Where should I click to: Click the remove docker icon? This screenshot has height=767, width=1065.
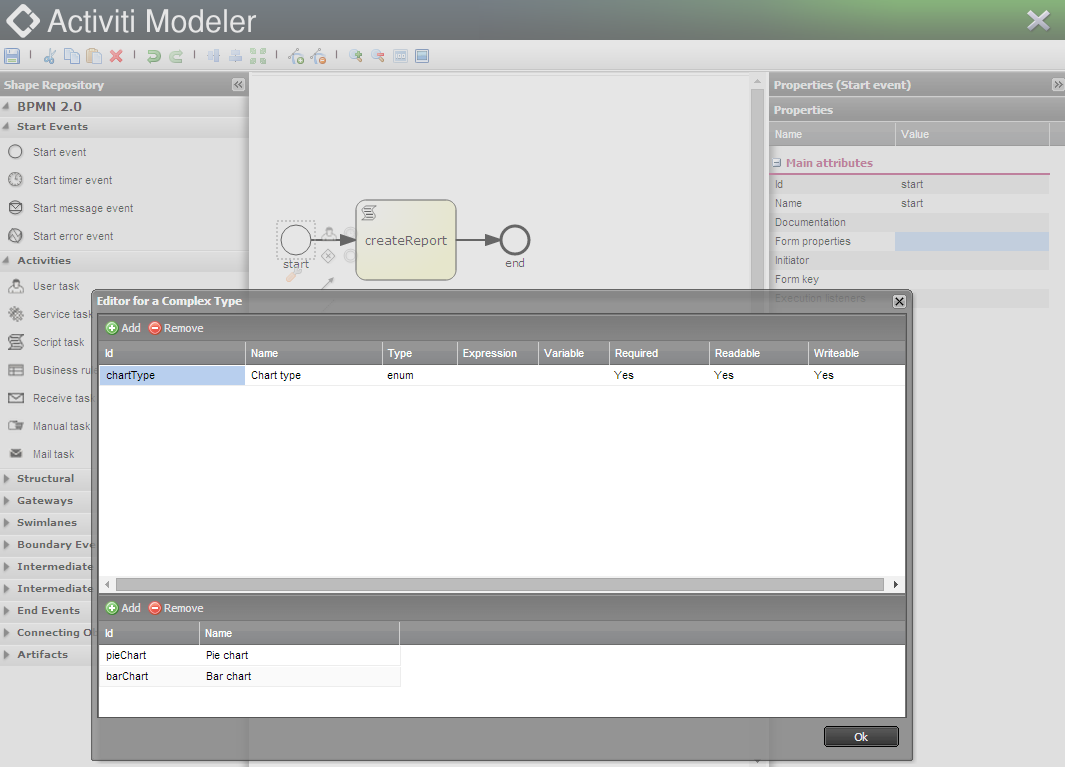pos(318,56)
